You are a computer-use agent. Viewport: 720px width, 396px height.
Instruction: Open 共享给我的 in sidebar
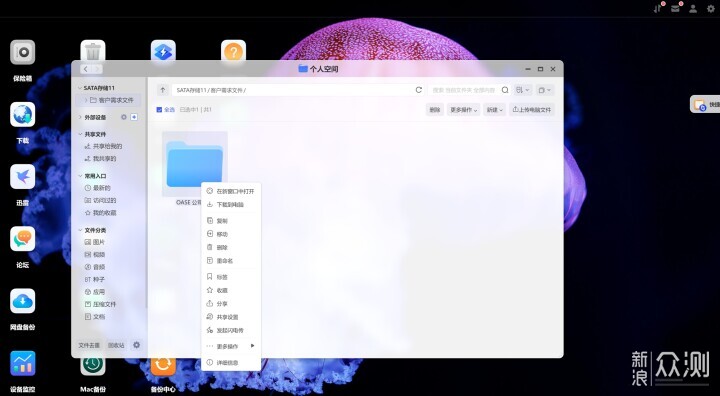103,147
